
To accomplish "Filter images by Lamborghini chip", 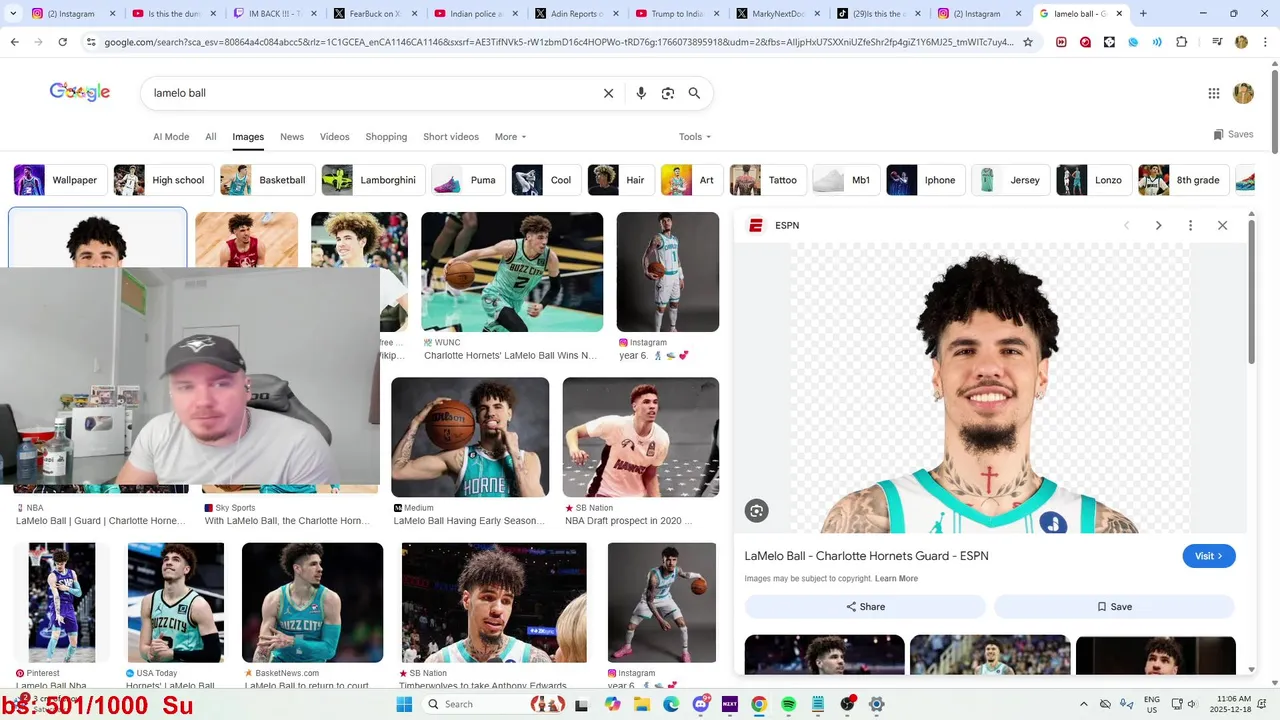I will pos(373,180).
